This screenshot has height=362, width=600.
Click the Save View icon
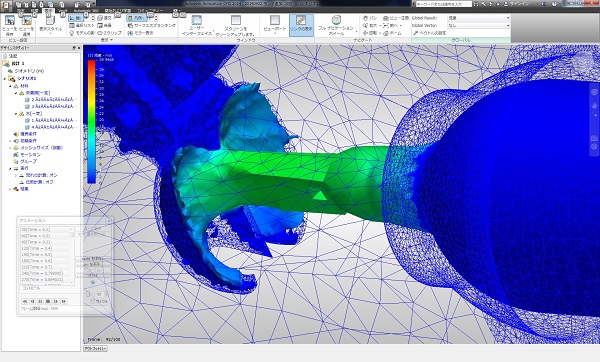tap(10, 25)
